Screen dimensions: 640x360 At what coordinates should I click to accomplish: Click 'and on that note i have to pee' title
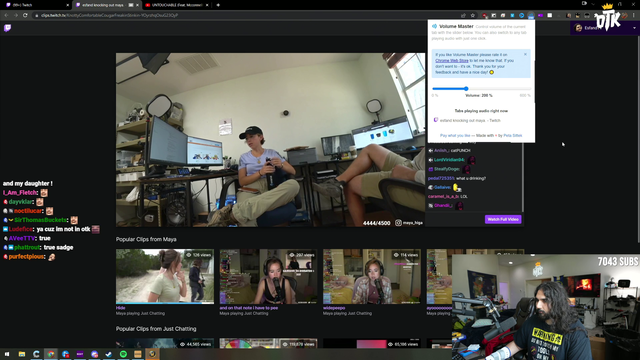[249, 308]
